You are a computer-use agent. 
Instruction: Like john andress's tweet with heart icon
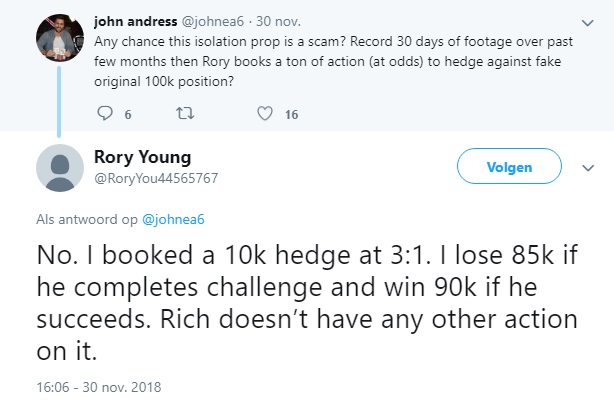coord(265,114)
